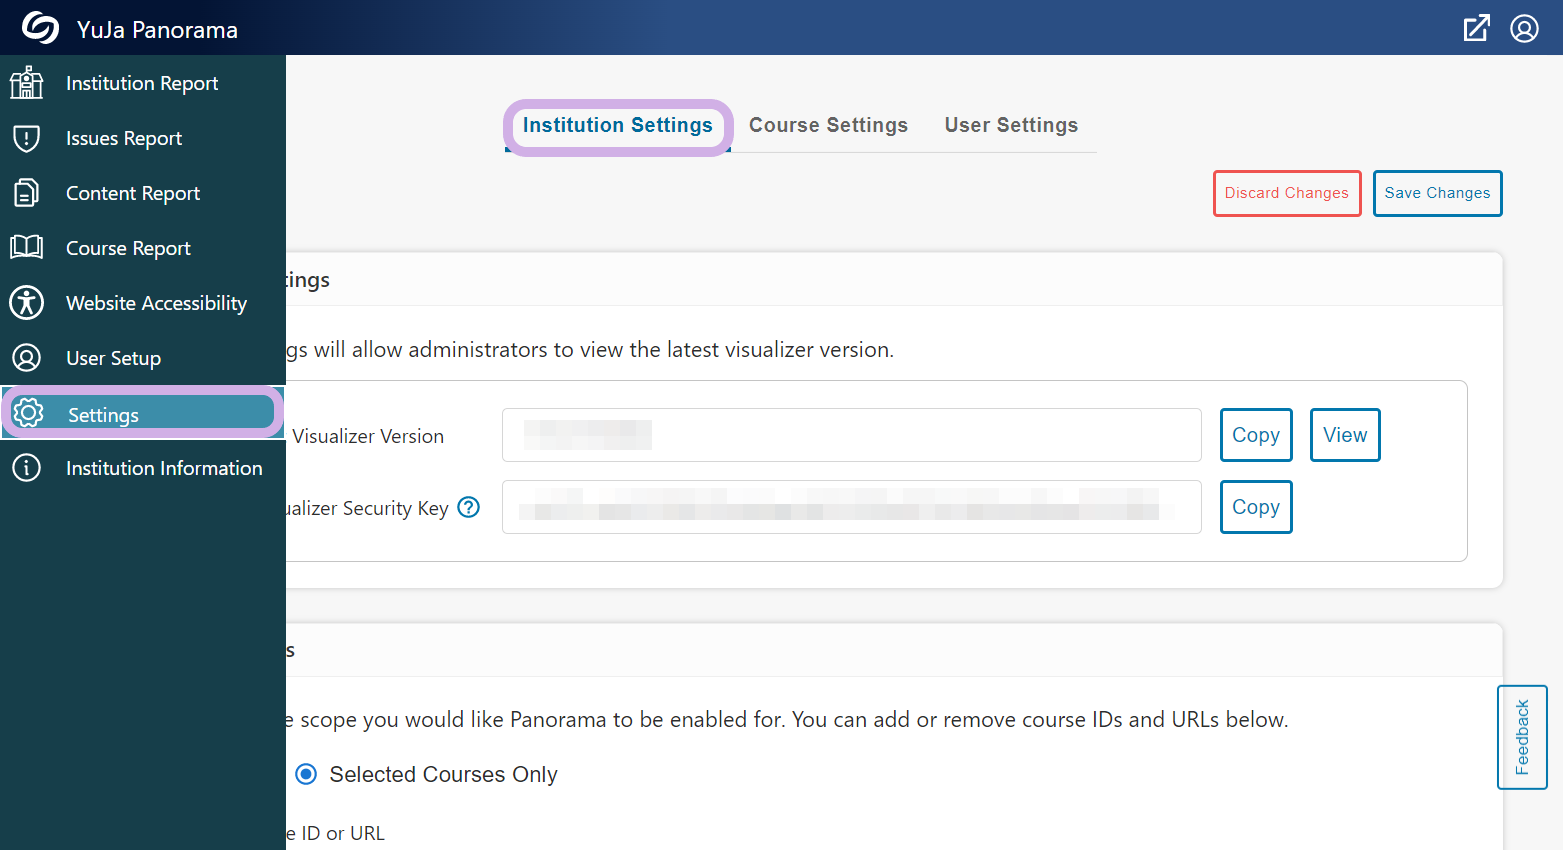This screenshot has height=850, width=1563.
Task: Open Institution Information from sidebar
Action: tap(143, 468)
